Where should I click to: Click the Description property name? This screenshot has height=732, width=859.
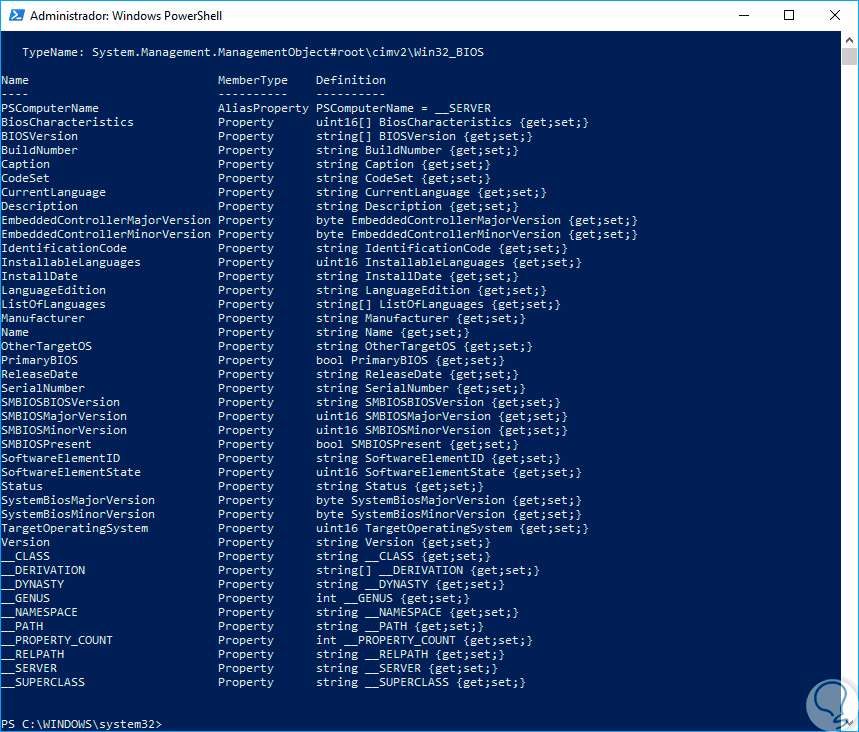pos(39,207)
